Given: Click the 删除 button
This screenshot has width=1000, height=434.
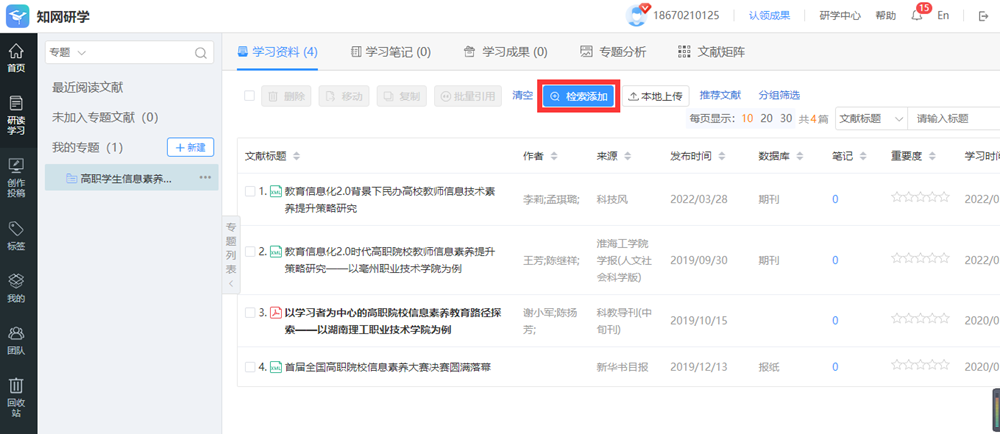Looking at the screenshot, I should (x=286, y=96).
